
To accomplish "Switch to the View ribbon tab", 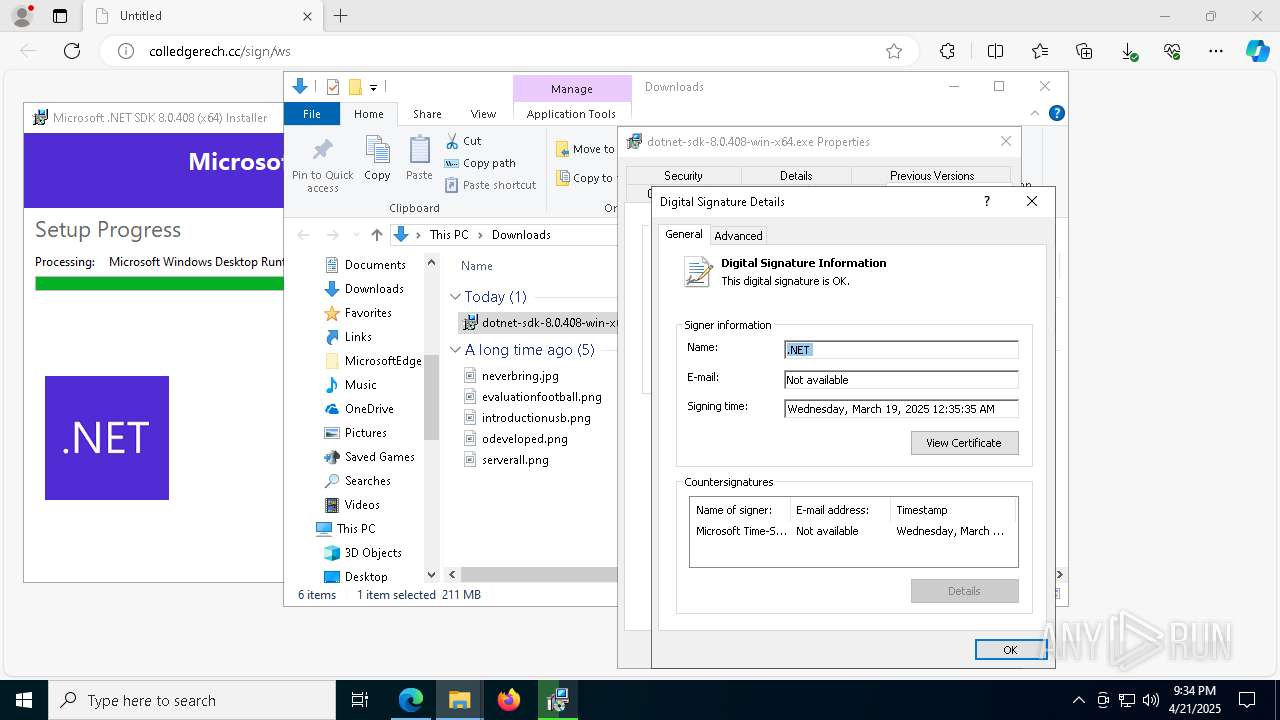I will (483, 114).
